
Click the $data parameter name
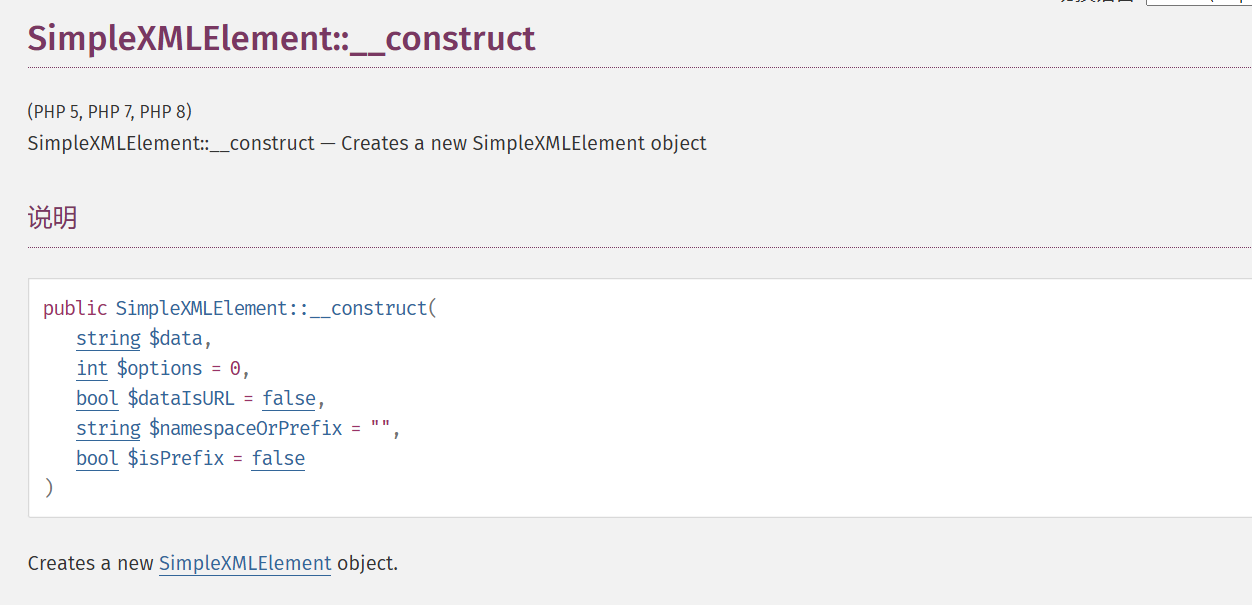tap(177, 338)
